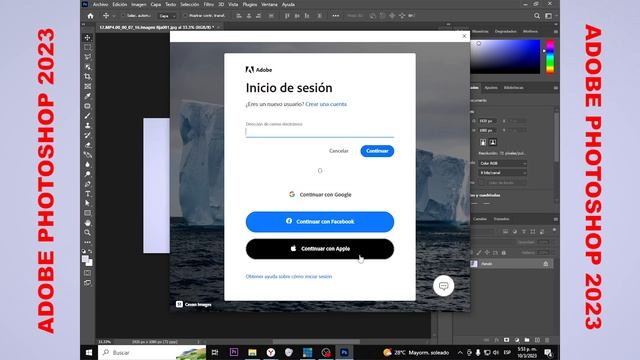Select the History Brush tool
The width and height of the screenshot is (640, 360).
87,135
